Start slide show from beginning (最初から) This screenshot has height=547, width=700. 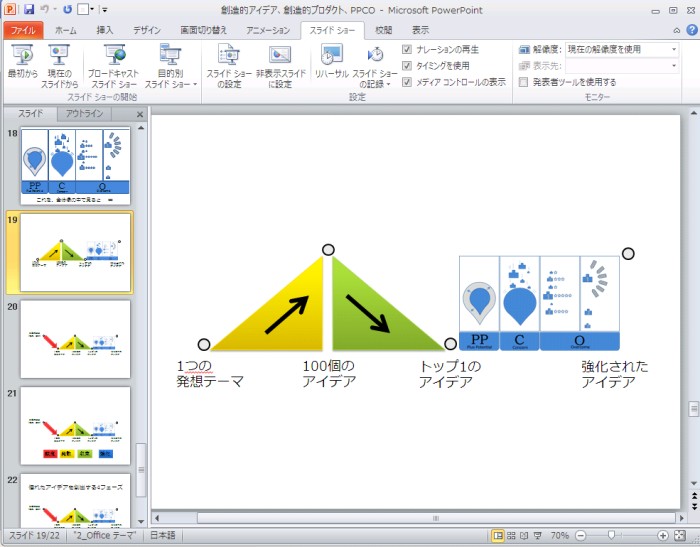click(22, 63)
